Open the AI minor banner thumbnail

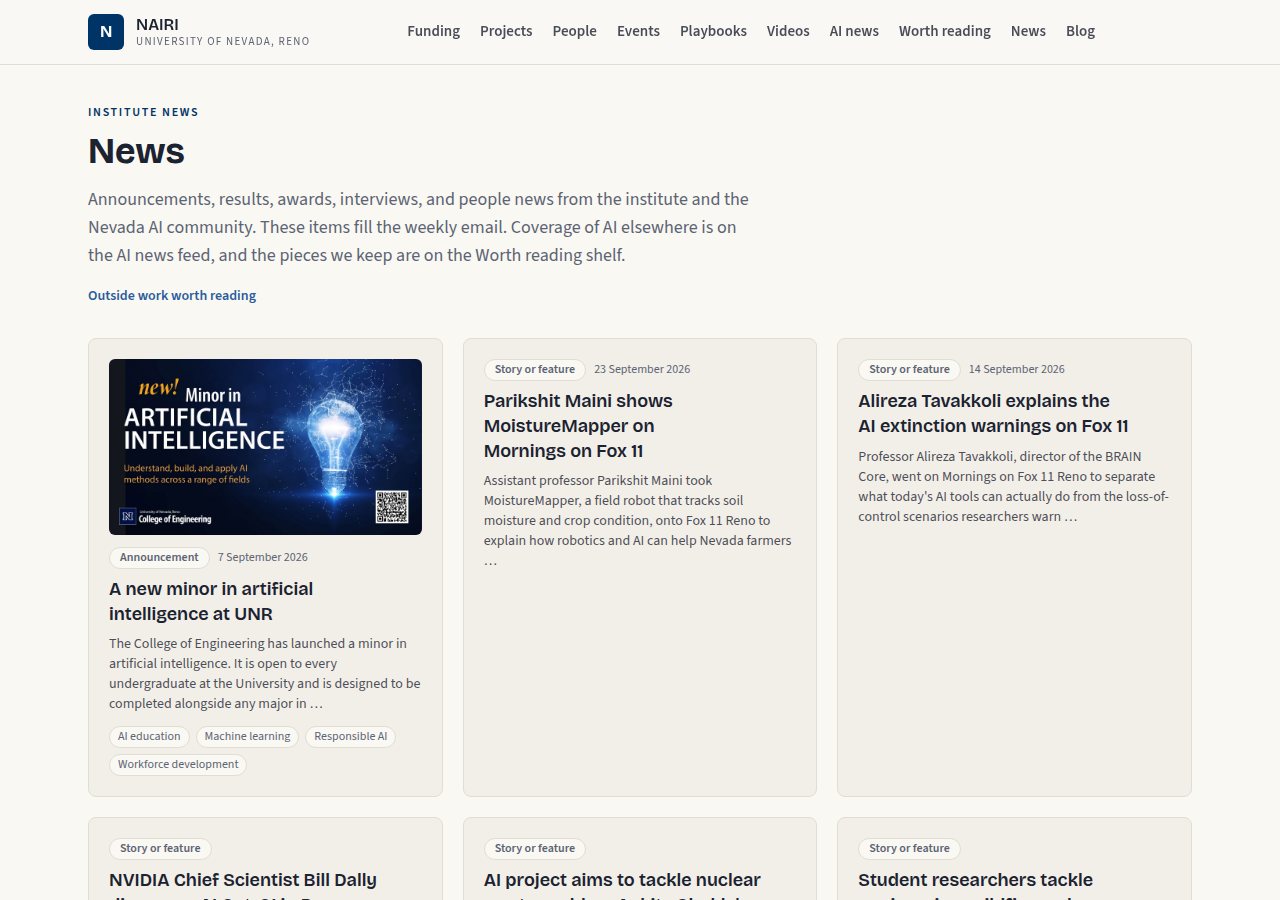(x=265, y=447)
